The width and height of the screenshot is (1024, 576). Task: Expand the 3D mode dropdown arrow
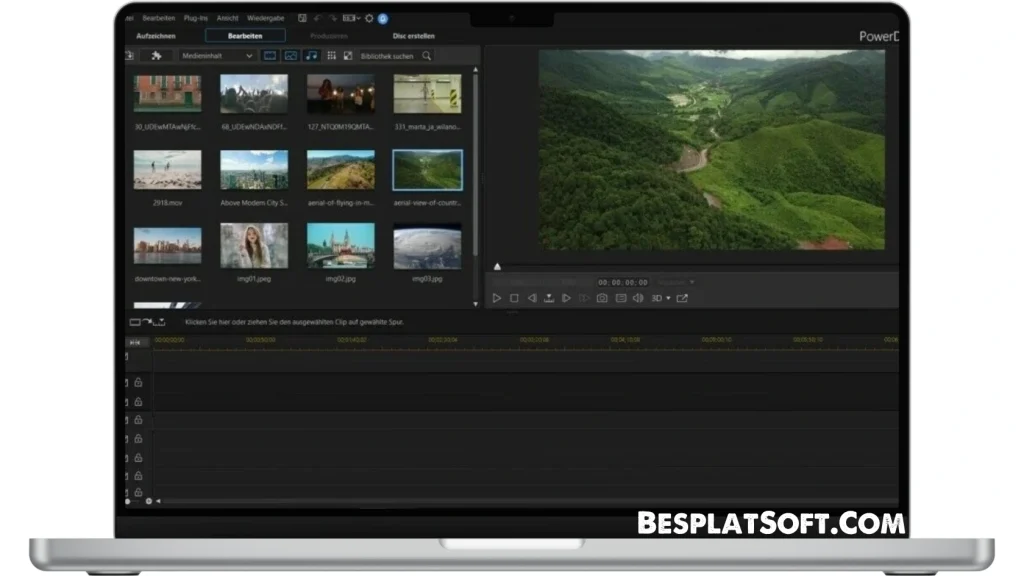[668, 298]
